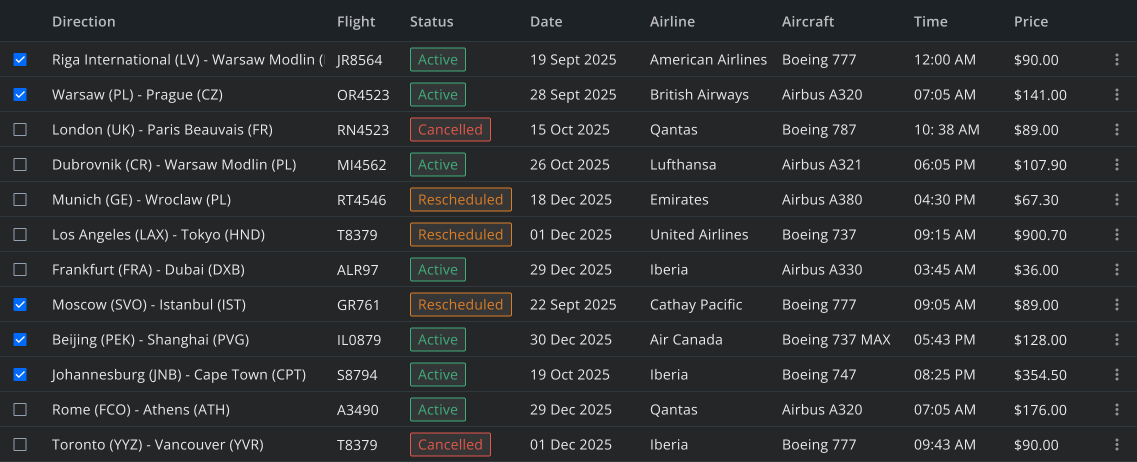Open the options menu for the $900.70 flight
1137x462 pixels.
[1117, 234]
